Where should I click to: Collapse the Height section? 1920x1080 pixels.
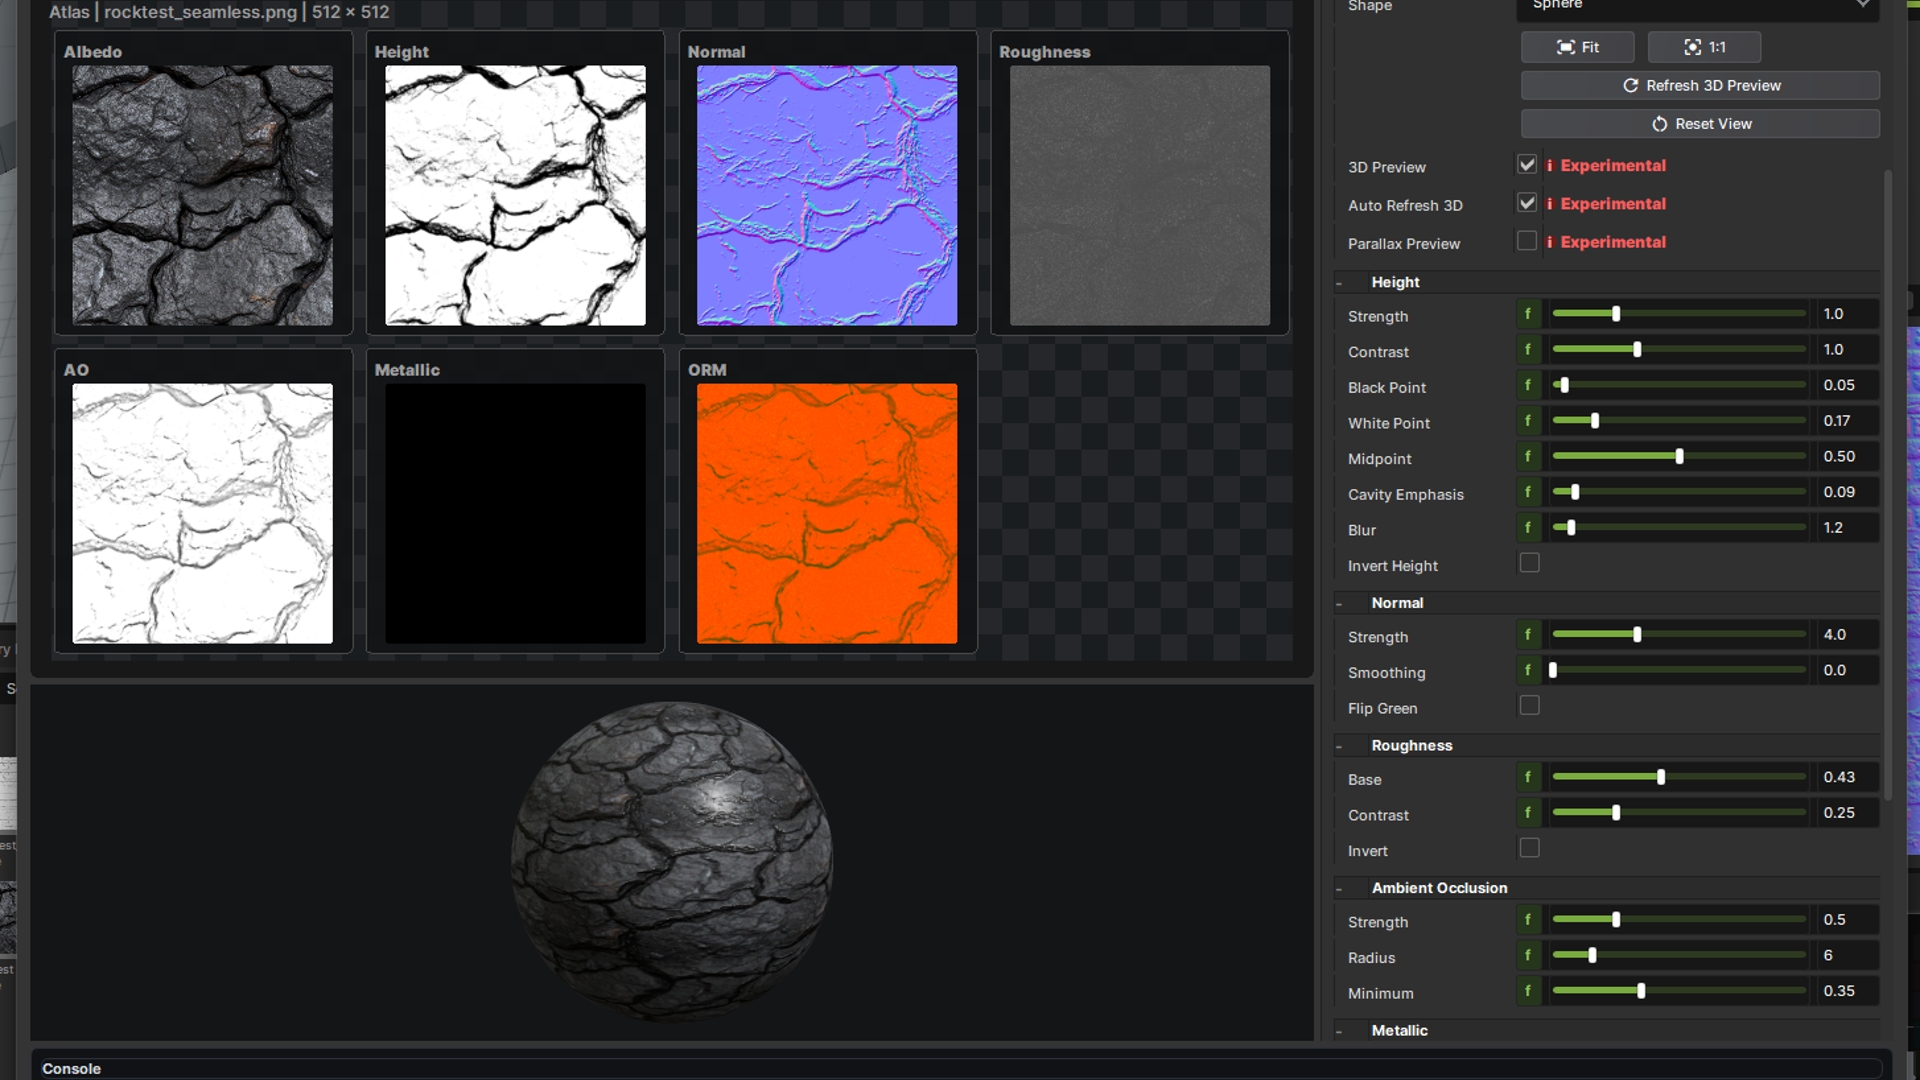1339,284
